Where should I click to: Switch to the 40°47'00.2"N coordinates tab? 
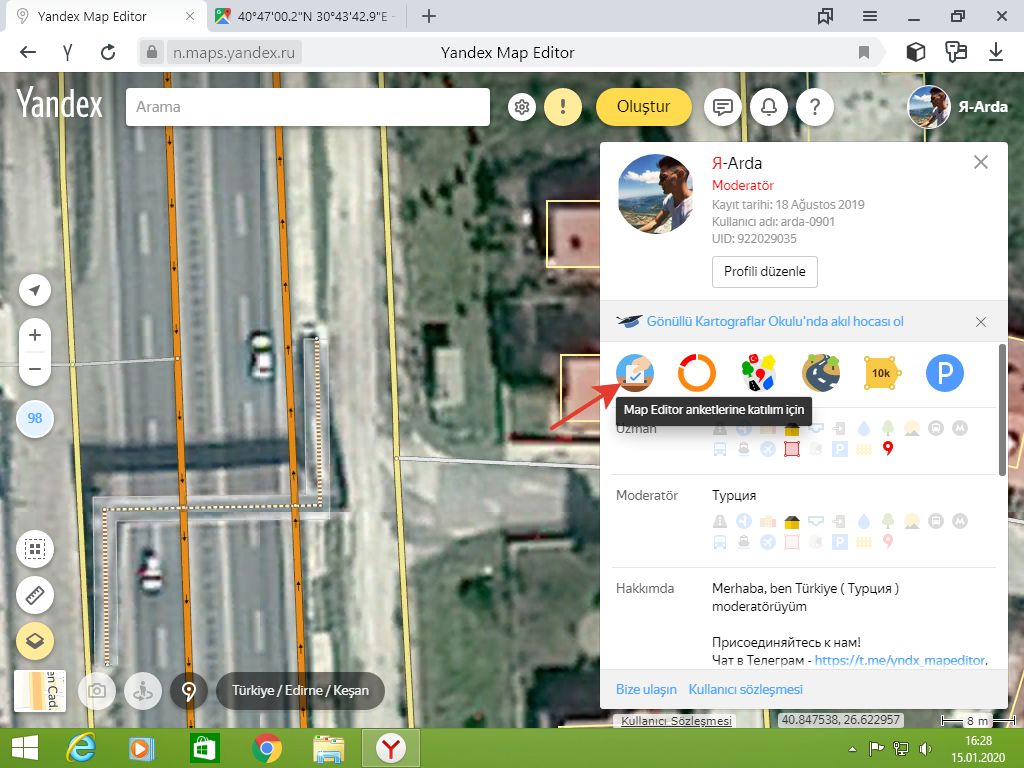click(x=312, y=16)
